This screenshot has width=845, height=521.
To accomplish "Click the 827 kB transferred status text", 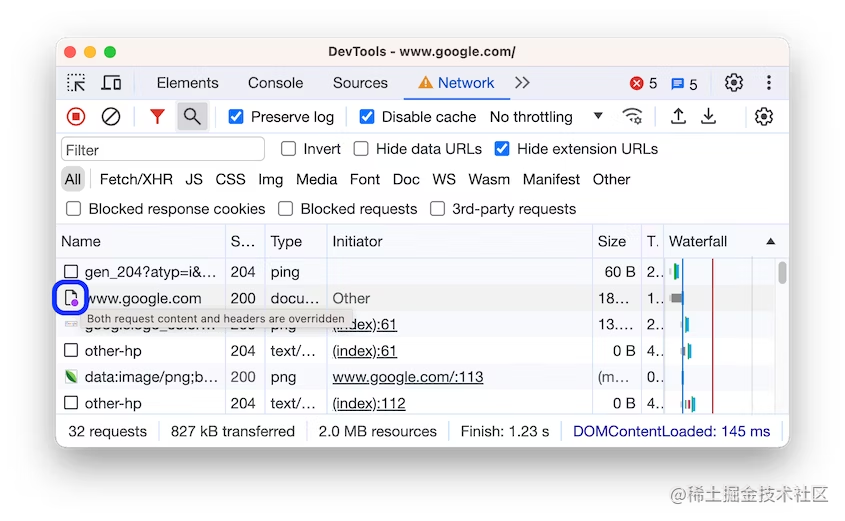I will (x=233, y=431).
